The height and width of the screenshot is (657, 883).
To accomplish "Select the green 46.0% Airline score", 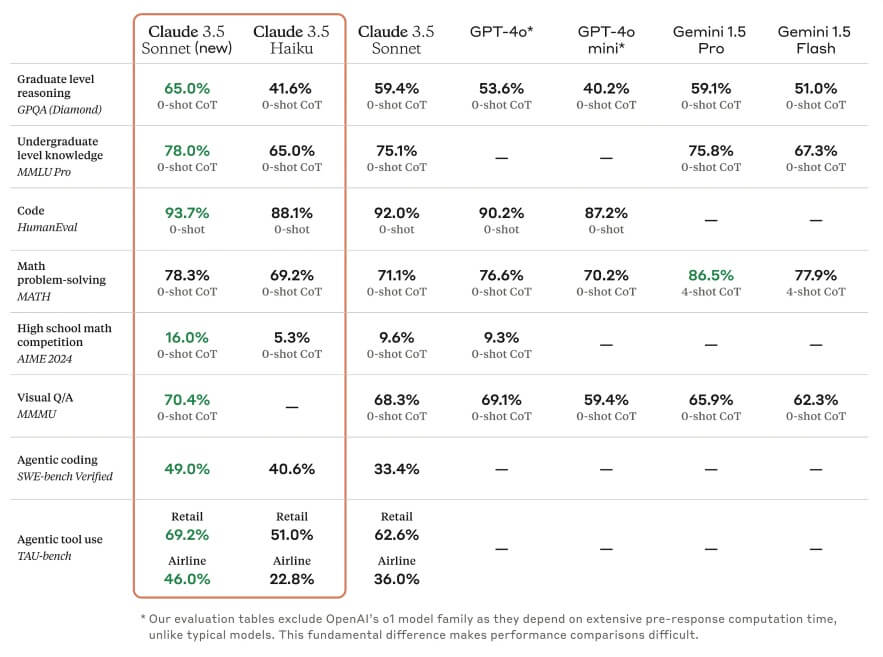I will pyautogui.click(x=187, y=578).
